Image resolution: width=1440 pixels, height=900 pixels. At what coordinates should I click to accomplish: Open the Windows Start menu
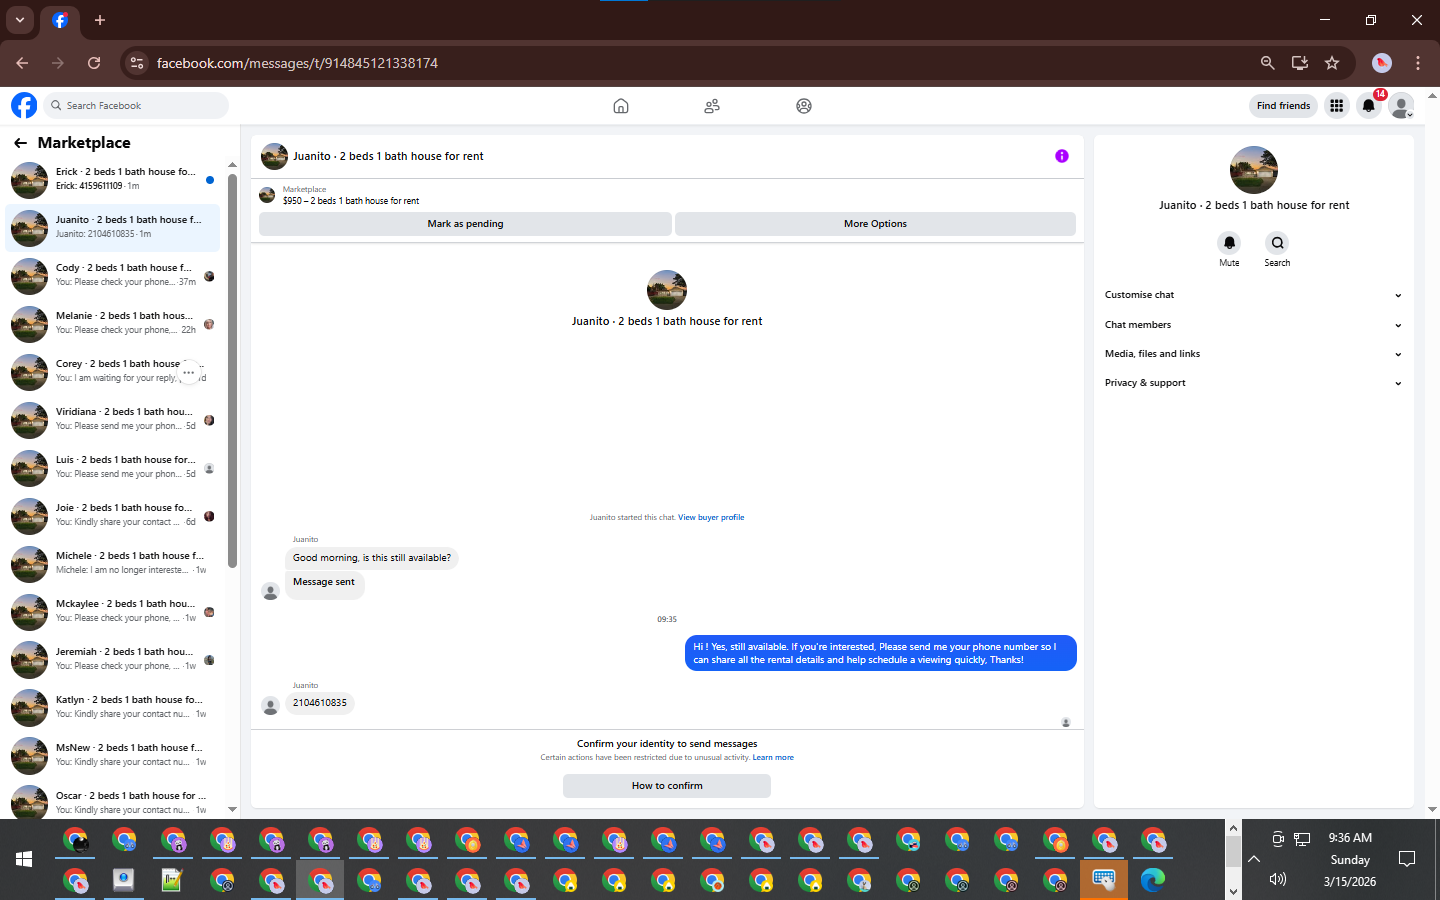(x=24, y=859)
